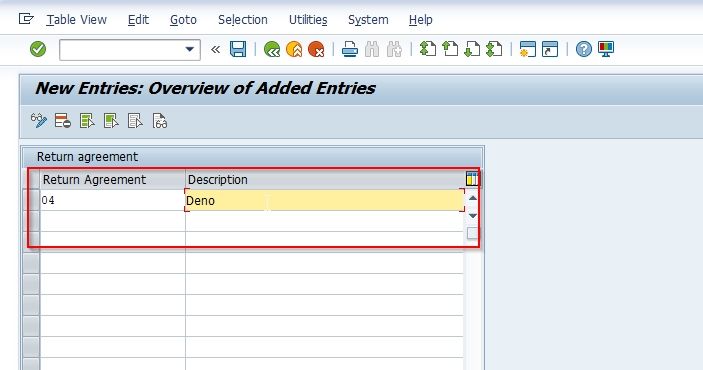Screen dimensions: 703x370
Task: Open the Edit menu
Action: pyautogui.click(x=138, y=20)
